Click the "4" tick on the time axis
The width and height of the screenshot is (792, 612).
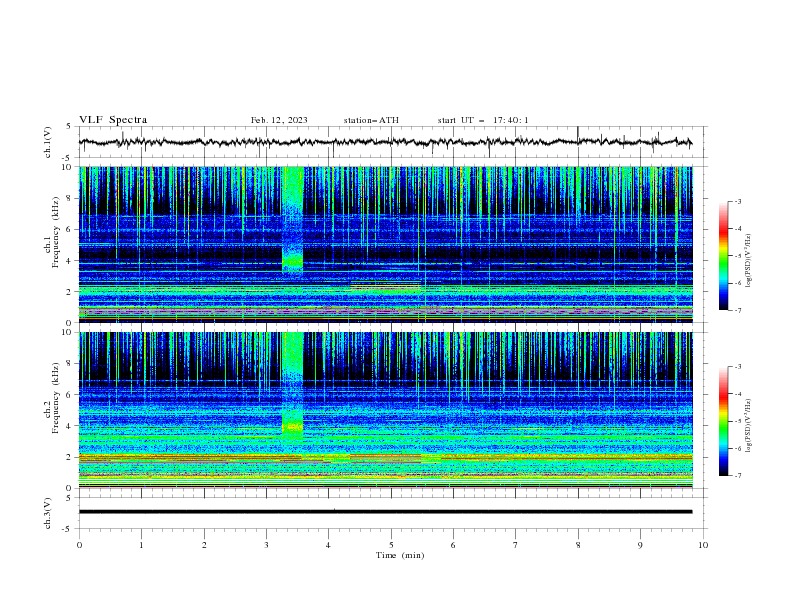pos(328,545)
